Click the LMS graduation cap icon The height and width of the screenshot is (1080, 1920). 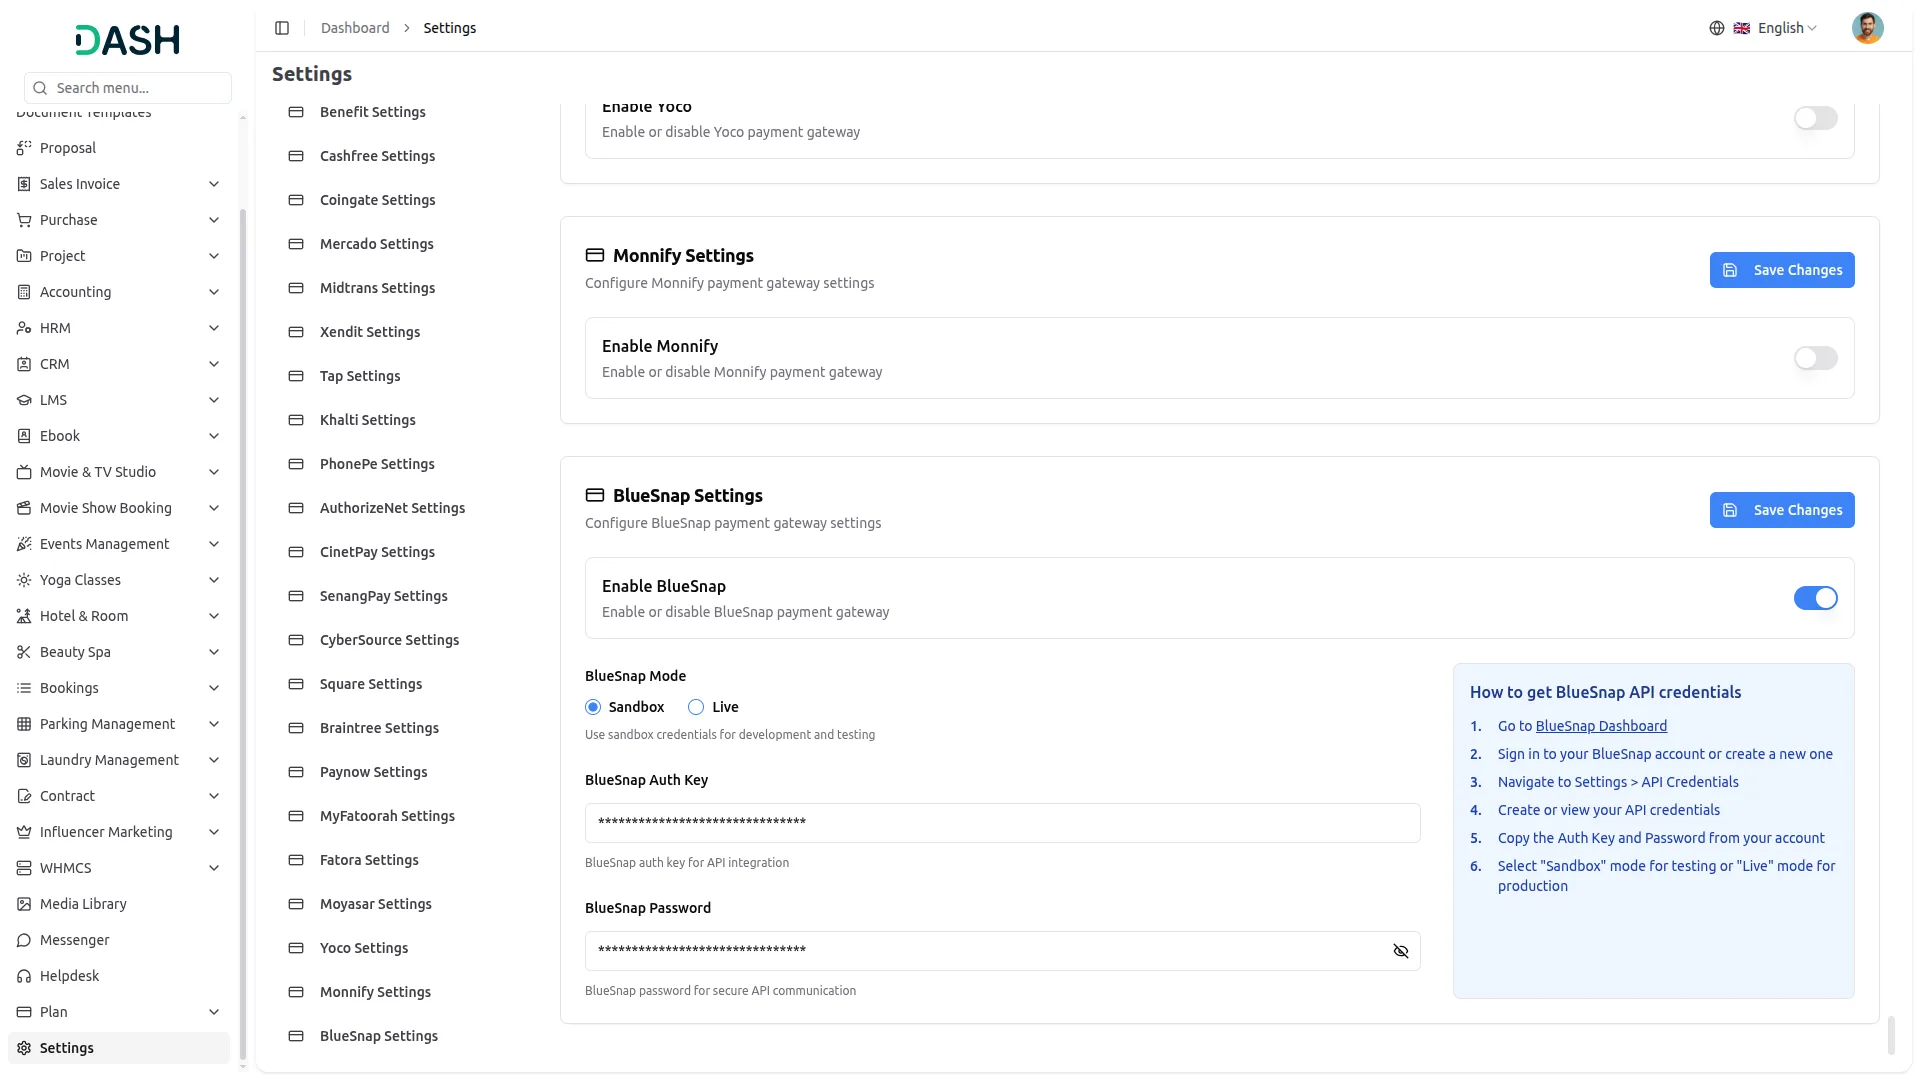coord(24,400)
